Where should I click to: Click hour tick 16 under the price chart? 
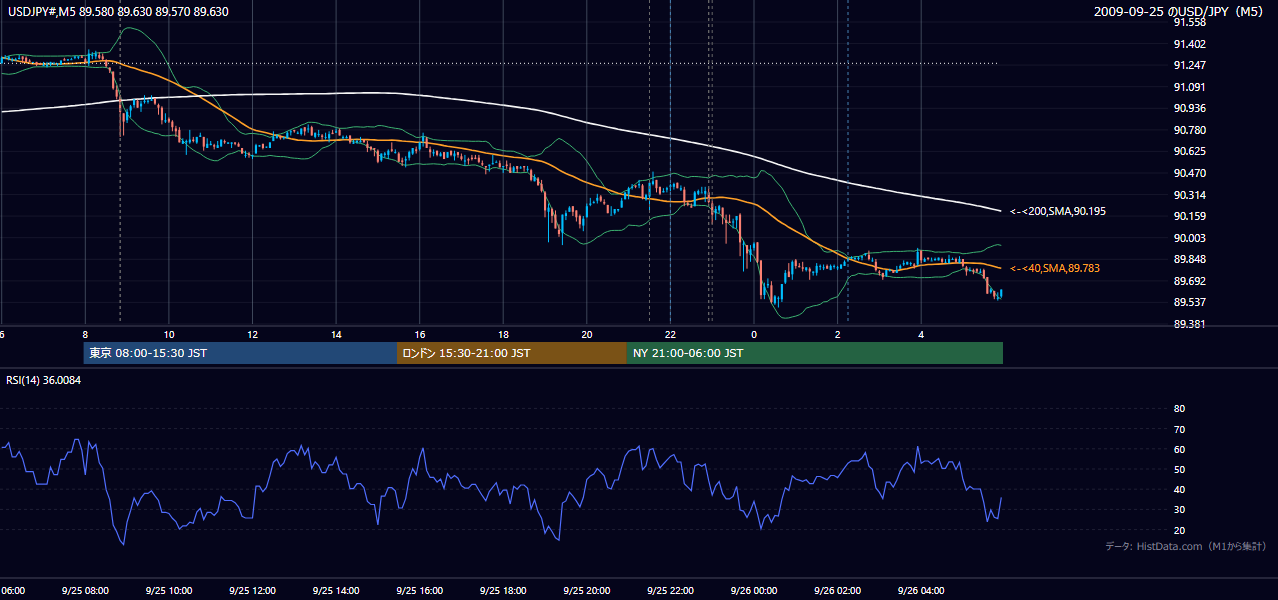click(x=420, y=334)
